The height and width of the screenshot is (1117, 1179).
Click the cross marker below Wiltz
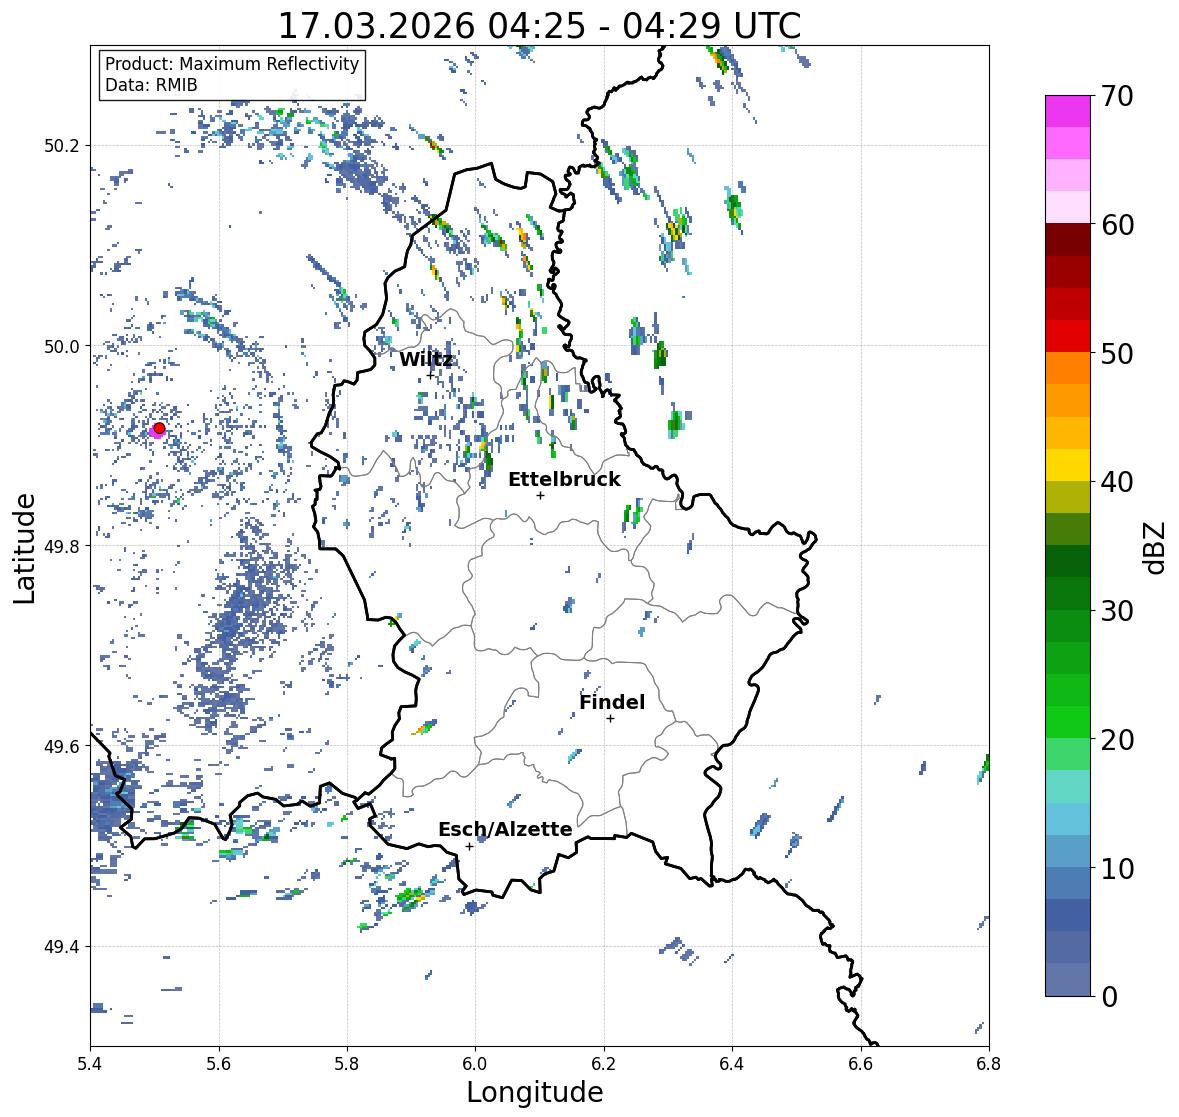430,375
